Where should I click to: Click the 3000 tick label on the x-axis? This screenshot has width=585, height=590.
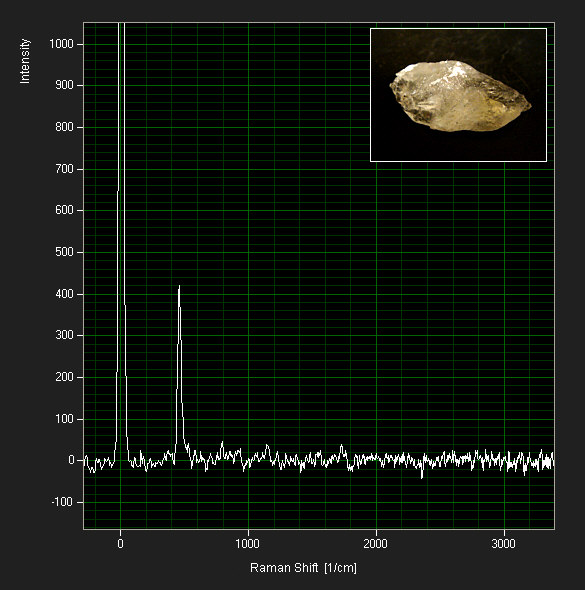tap(503, 544)
